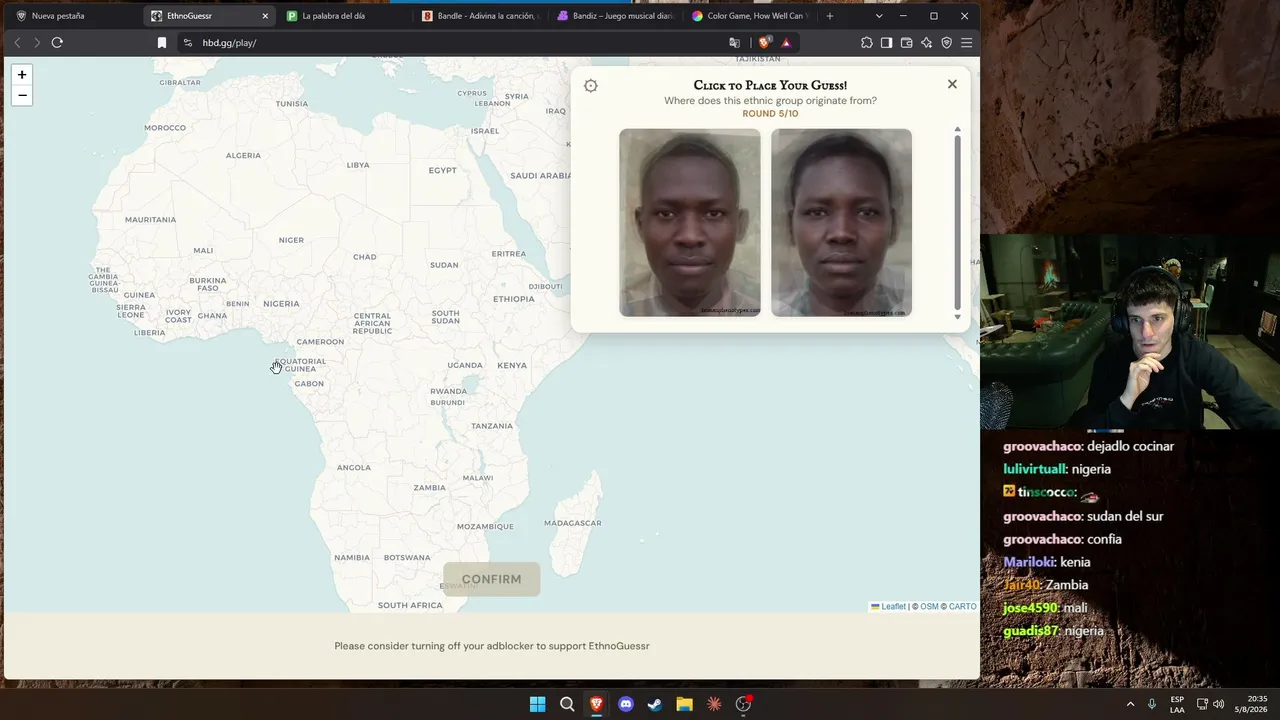This screenshot has height=720, width=1280.
Task: Click the volume icon in system tray
Action: [1218, 704]
